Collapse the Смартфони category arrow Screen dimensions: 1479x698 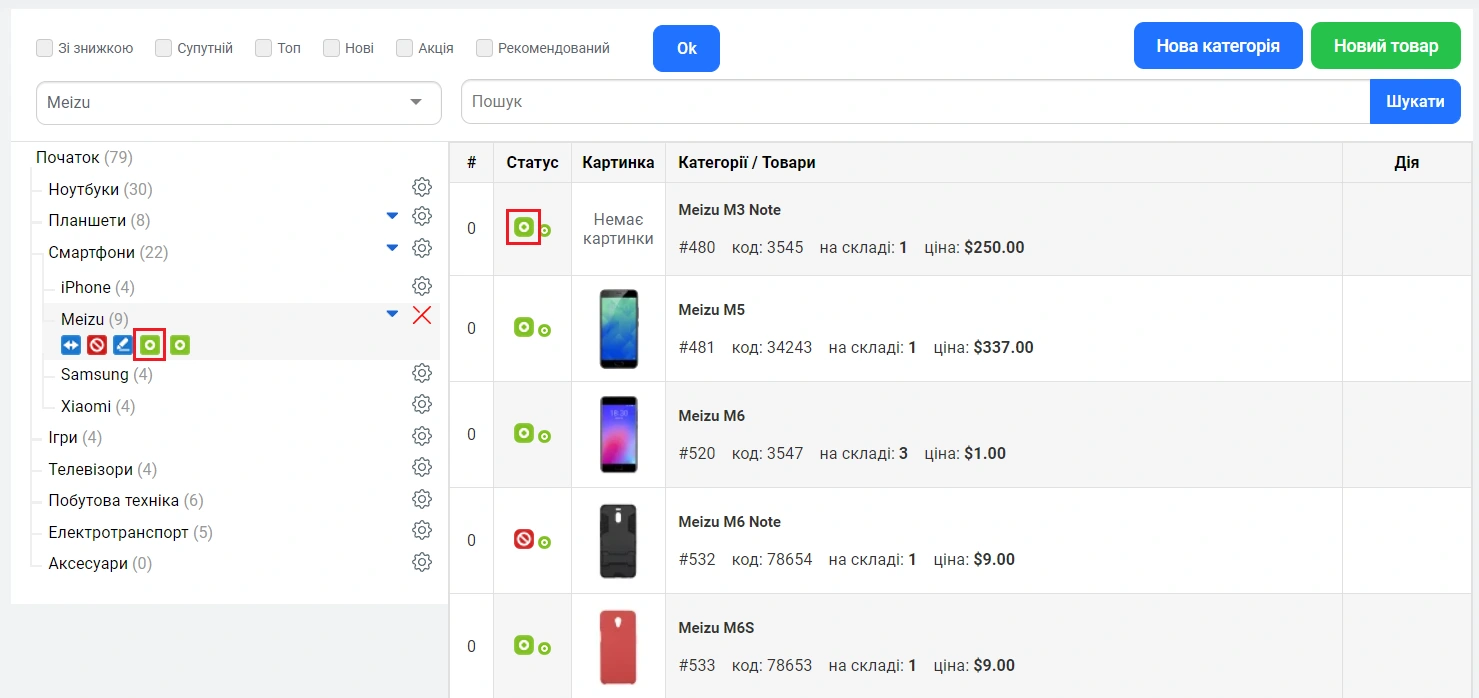tap(392, 248)
